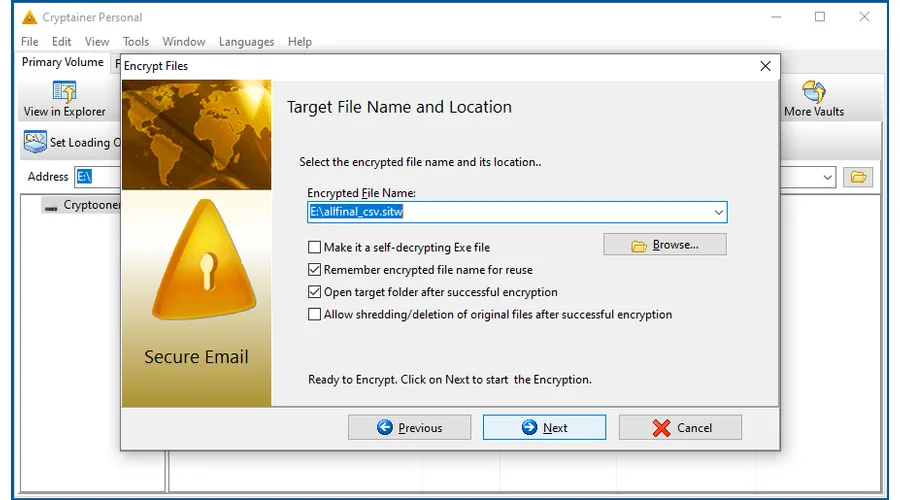The height and width of the screenshot is (500, 900).
Task: Select the Cryptooner drive in tree
Action: (84, 205)
